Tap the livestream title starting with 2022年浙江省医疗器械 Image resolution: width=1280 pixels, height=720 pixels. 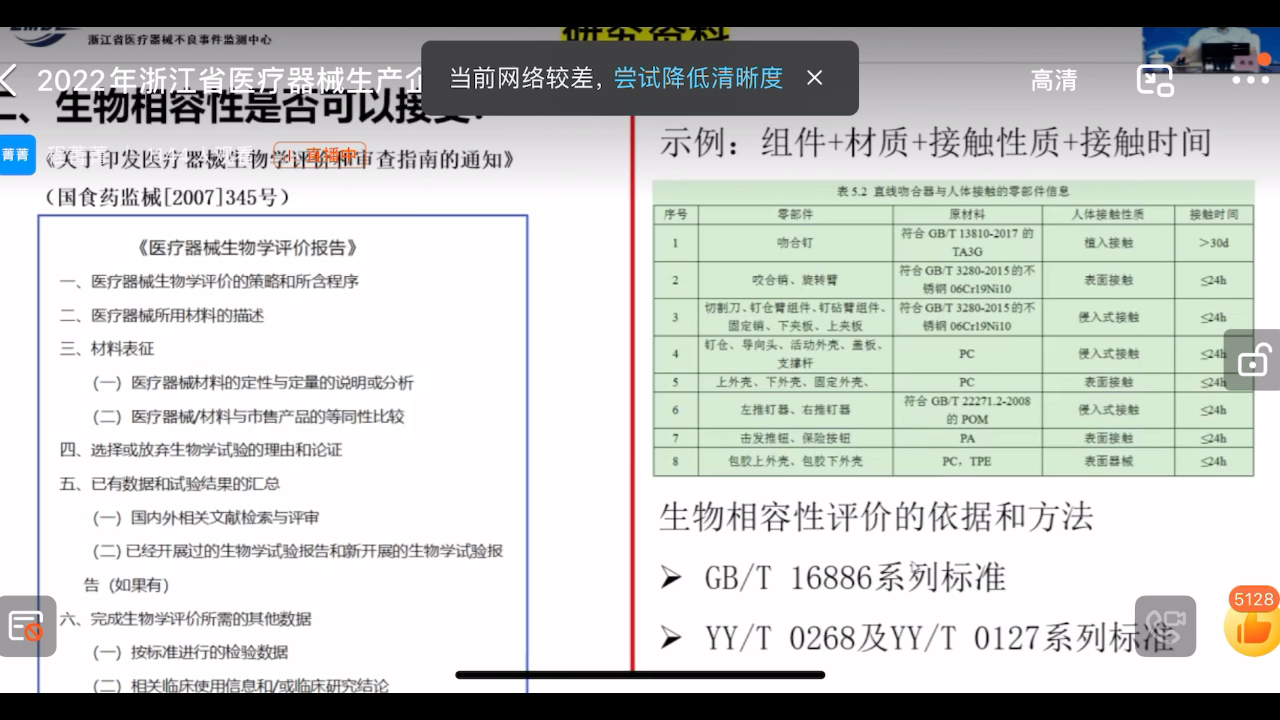click(230, 79)
